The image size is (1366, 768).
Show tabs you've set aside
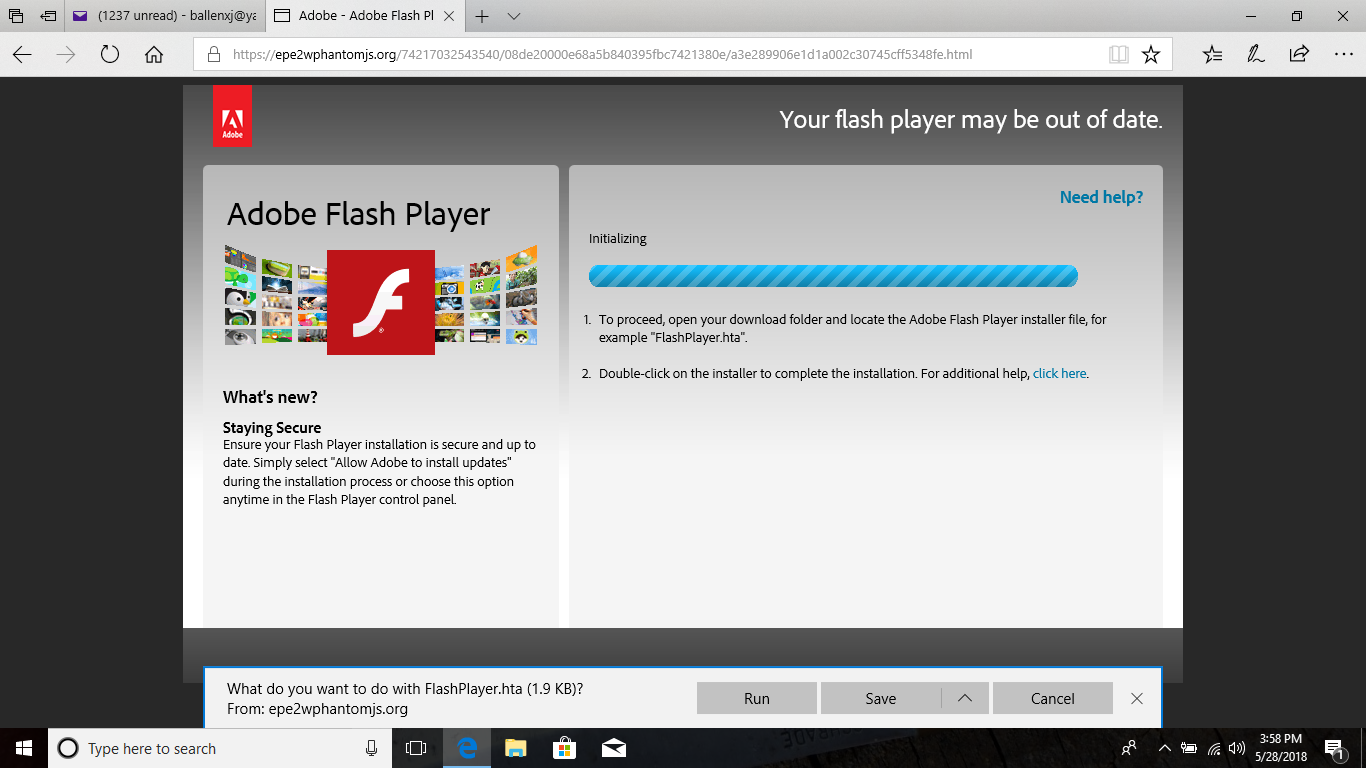(16, 16)
